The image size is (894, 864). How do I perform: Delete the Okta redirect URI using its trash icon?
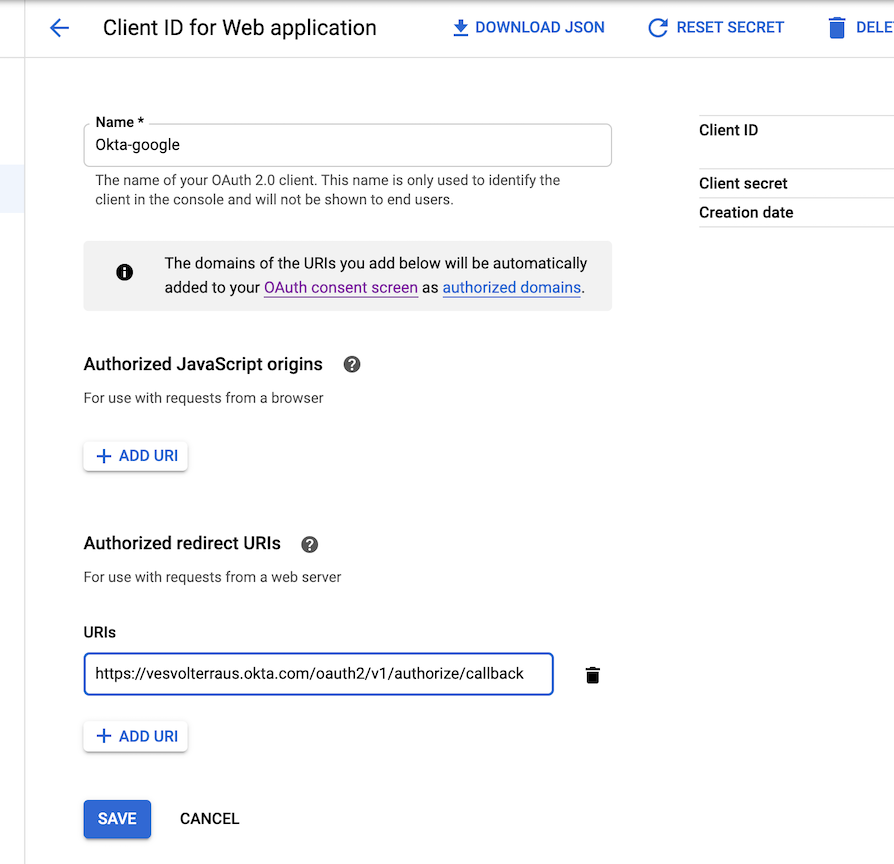tap(592, 675)
